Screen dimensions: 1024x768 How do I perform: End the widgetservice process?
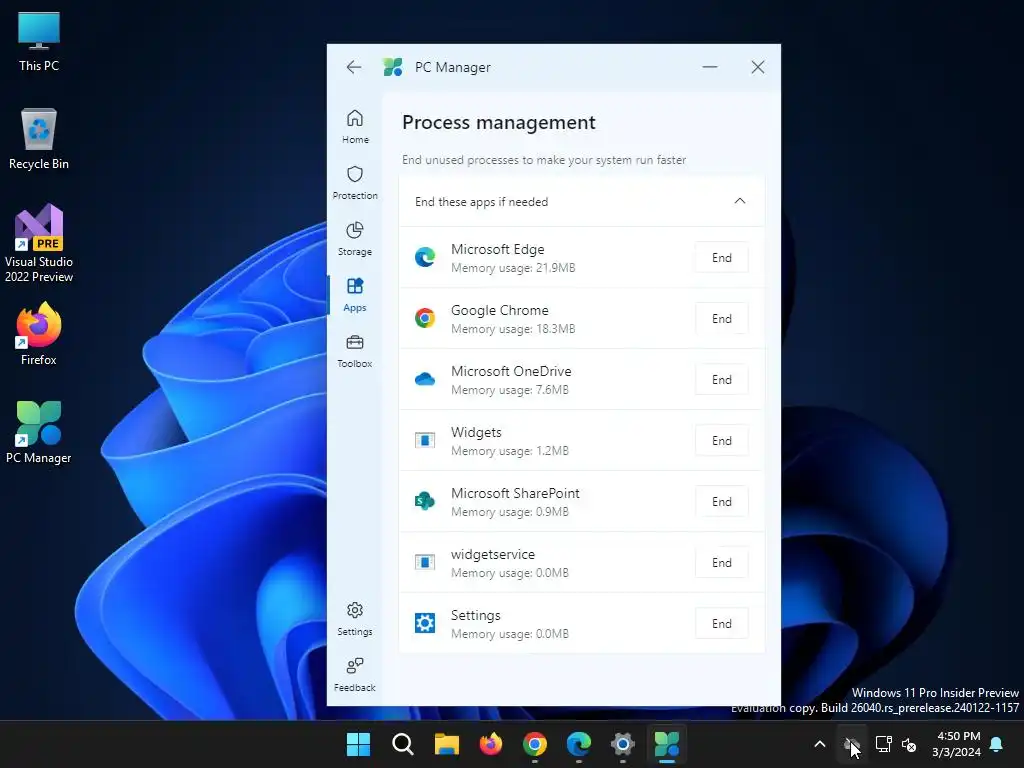pyautogui.click(x=722, y=562)
